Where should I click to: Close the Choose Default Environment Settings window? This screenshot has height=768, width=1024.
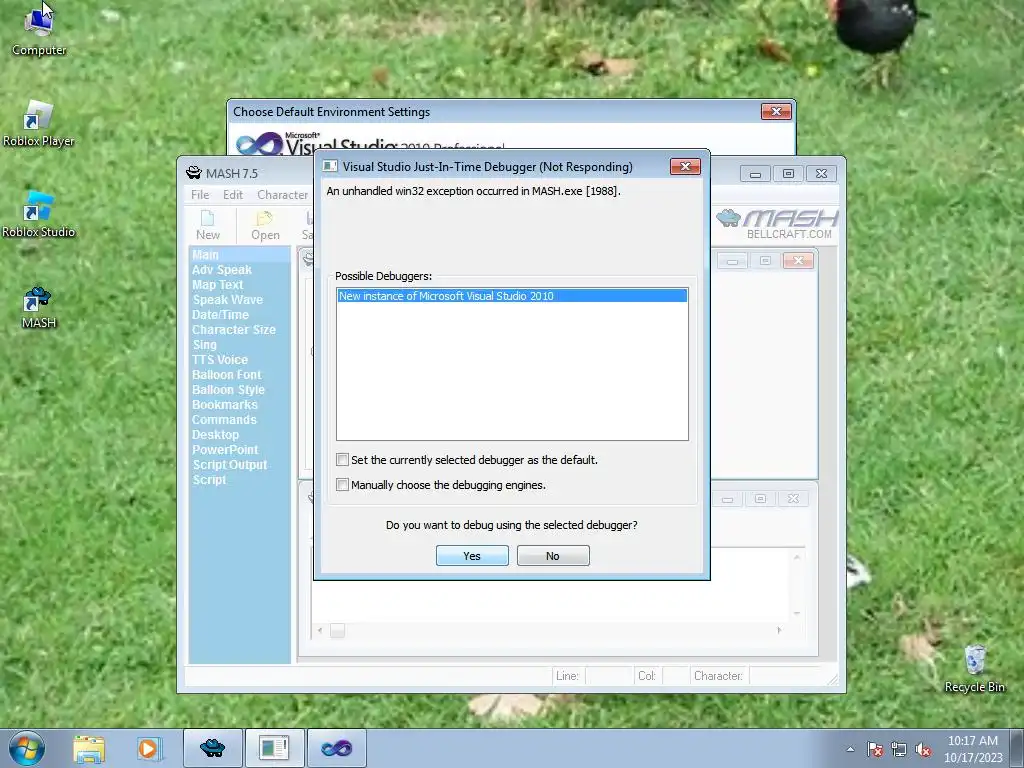(776, 112)
